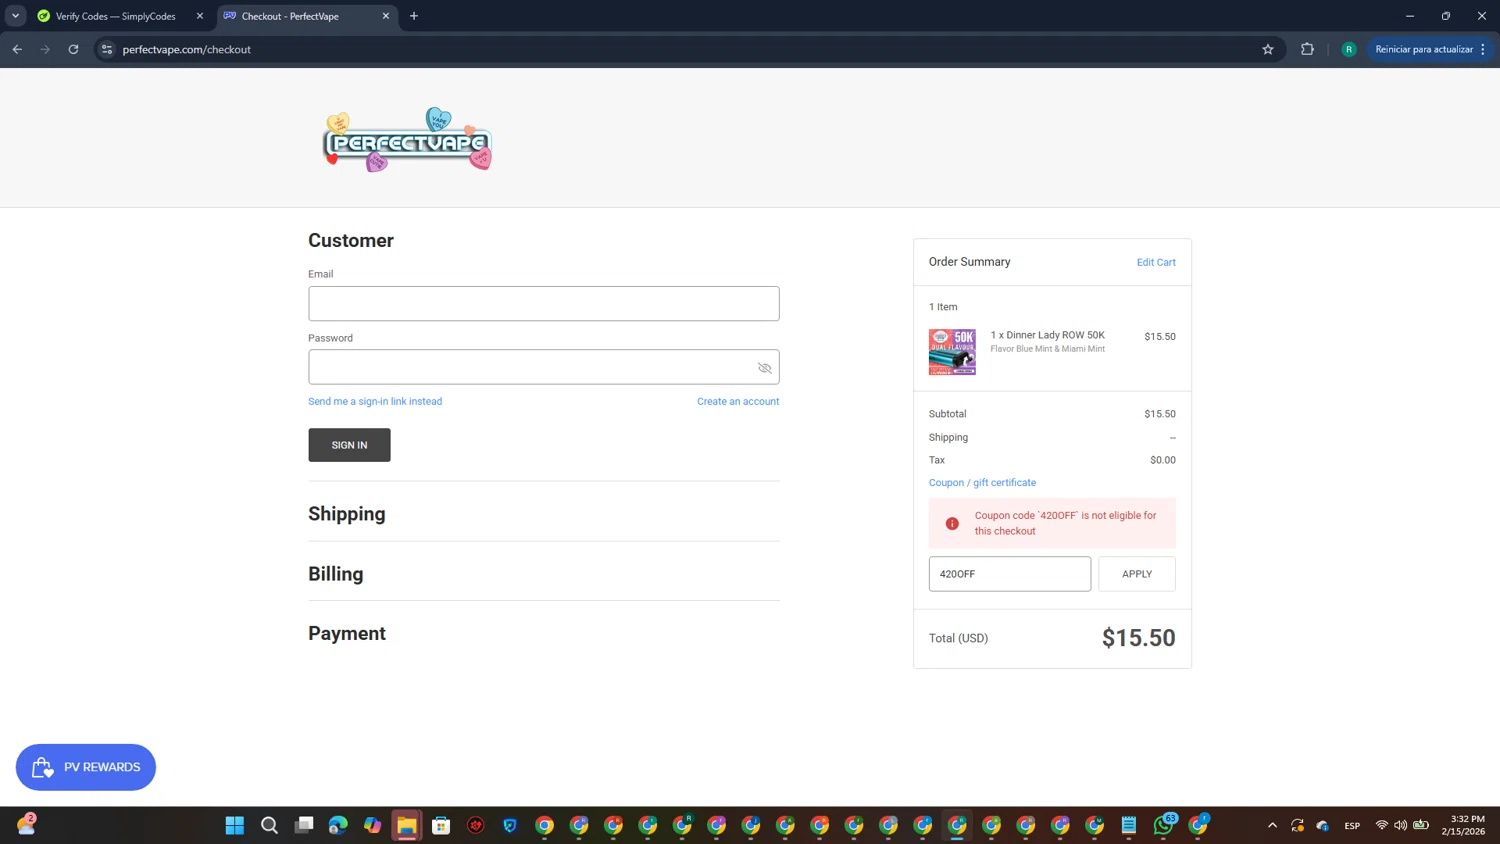Click Edit Cart link
The image size is (1500, 844).
[x=1156, y=262]
